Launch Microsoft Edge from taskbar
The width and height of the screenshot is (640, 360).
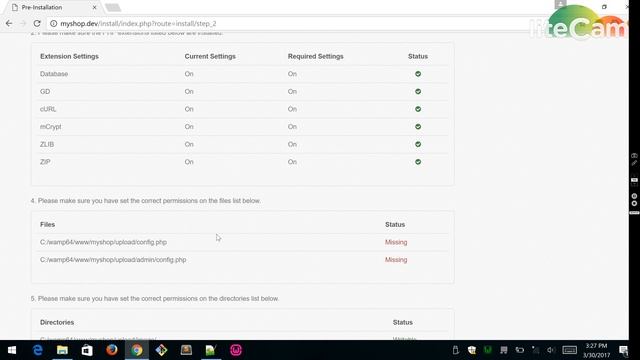click(38, 350)
